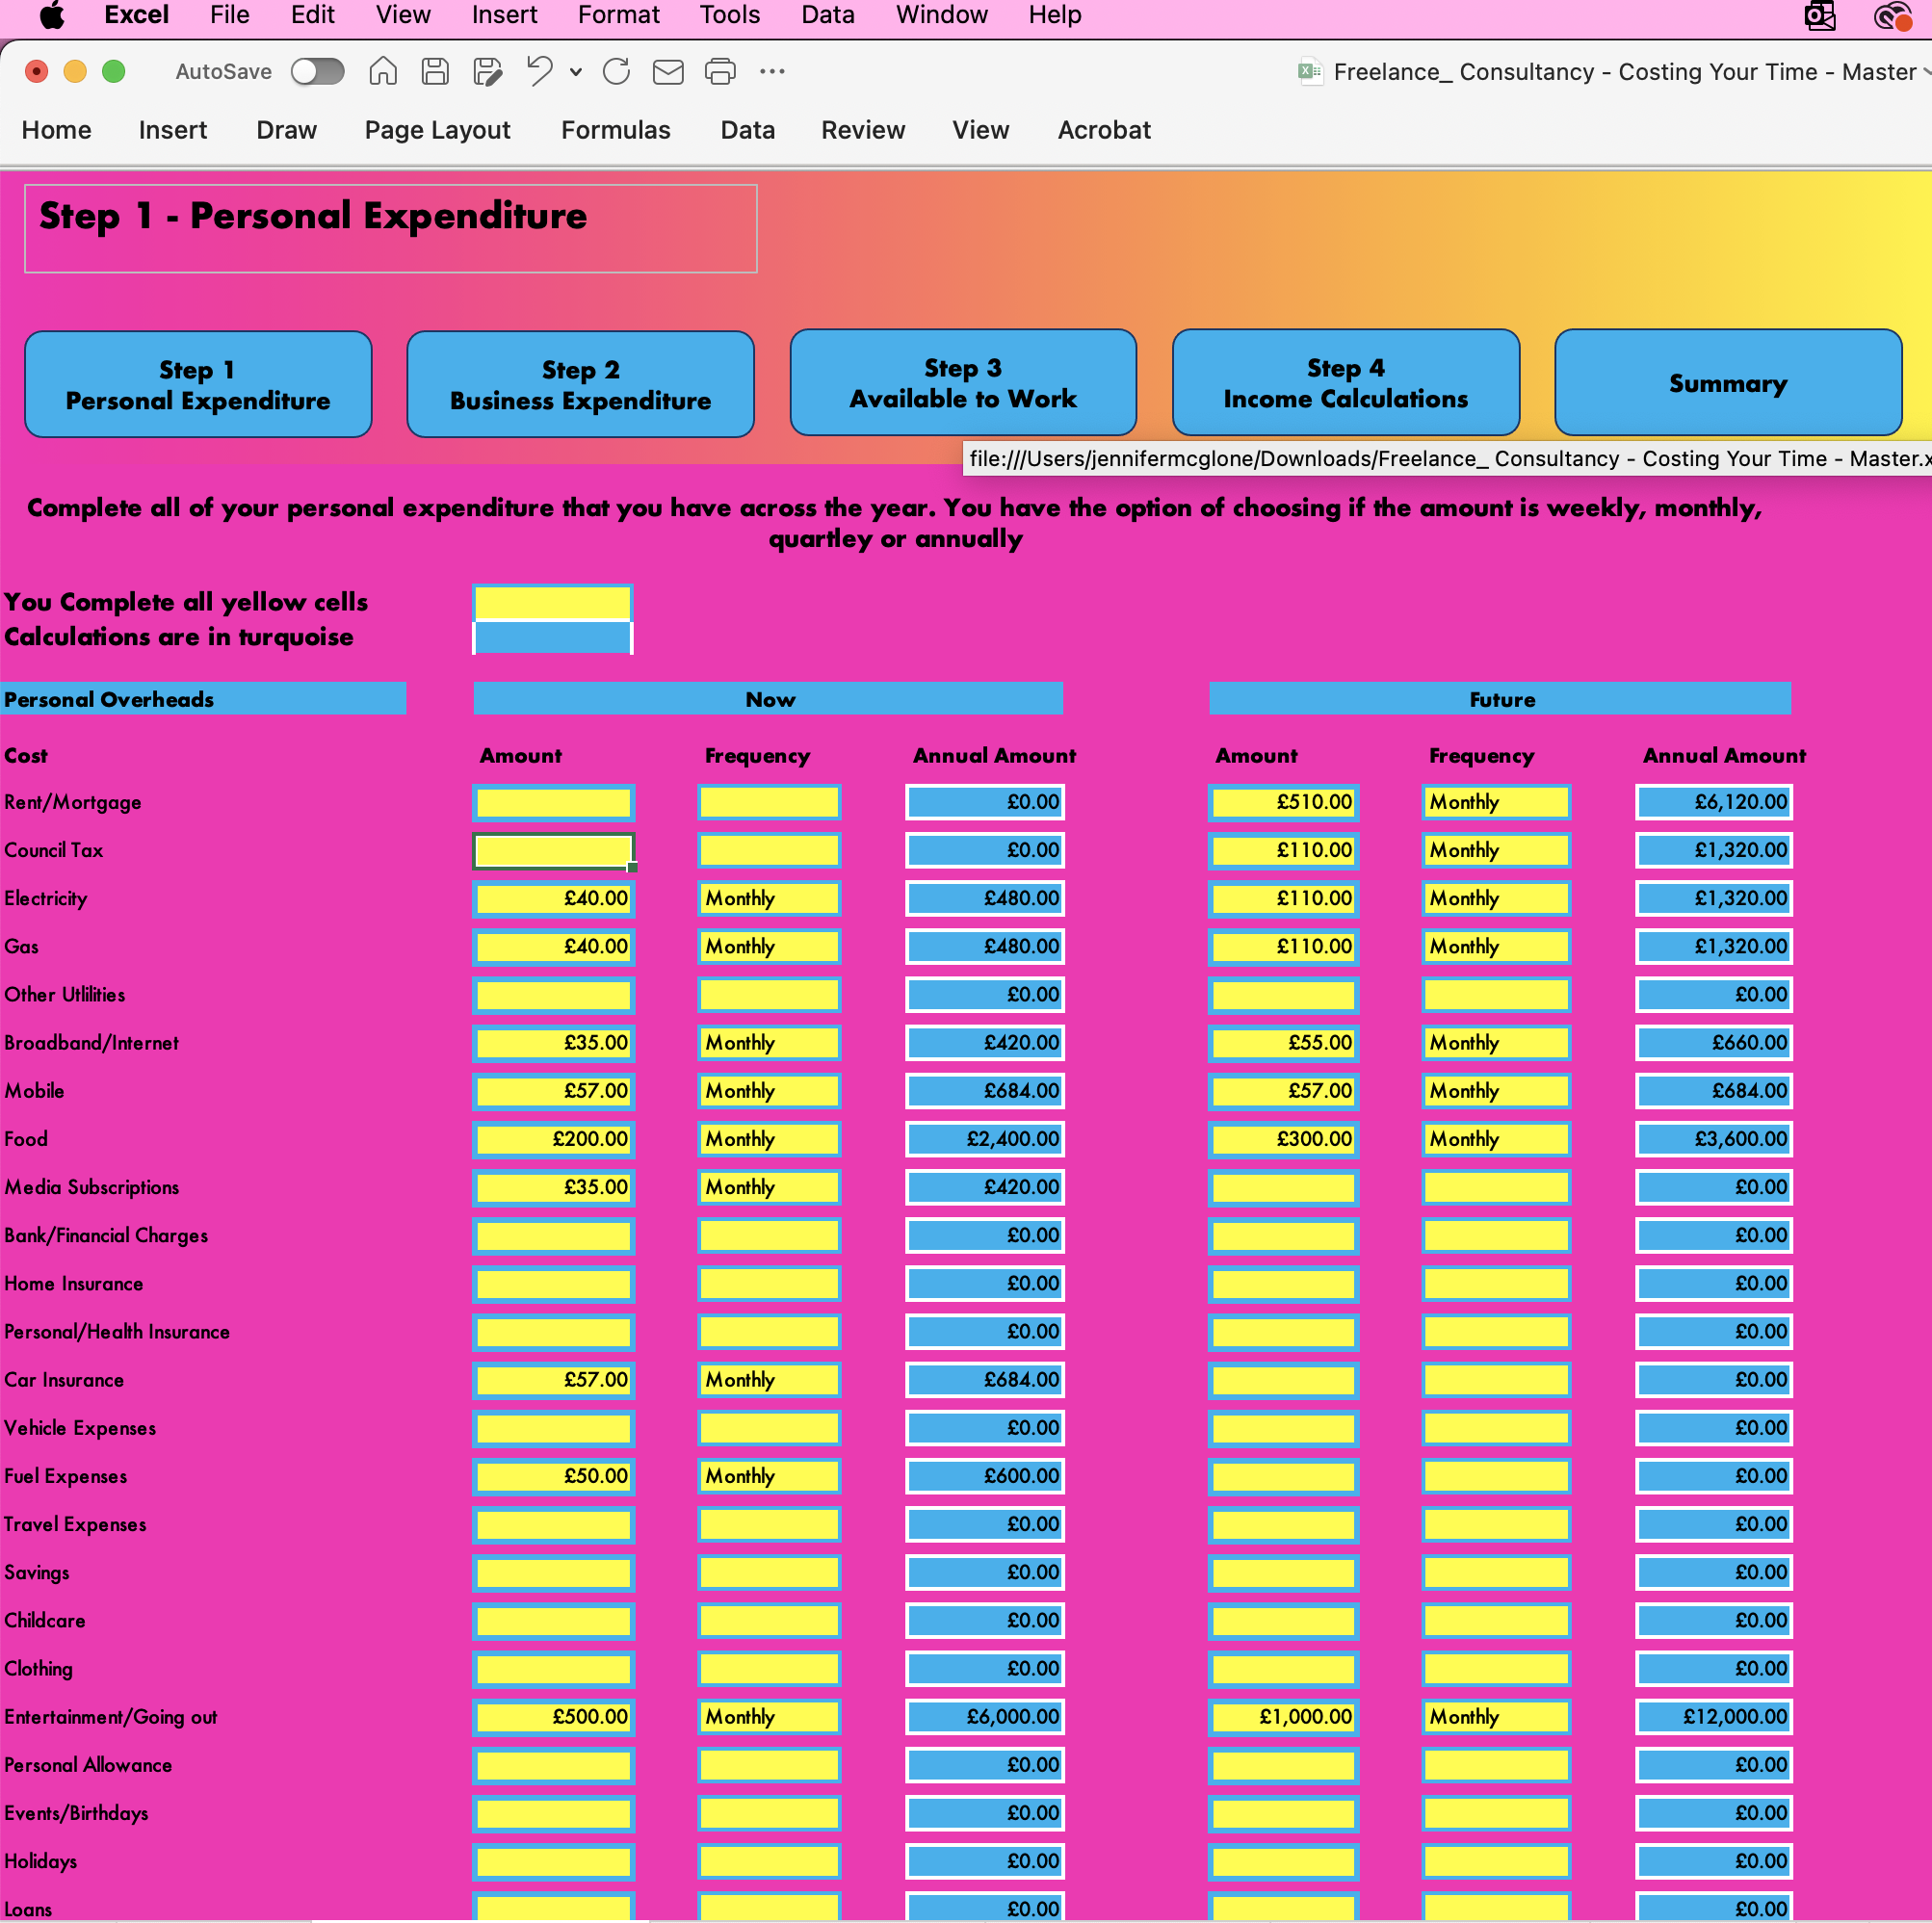Click the Summary navigation button
1932x1923 pixels.
(x=1727, y=383)
